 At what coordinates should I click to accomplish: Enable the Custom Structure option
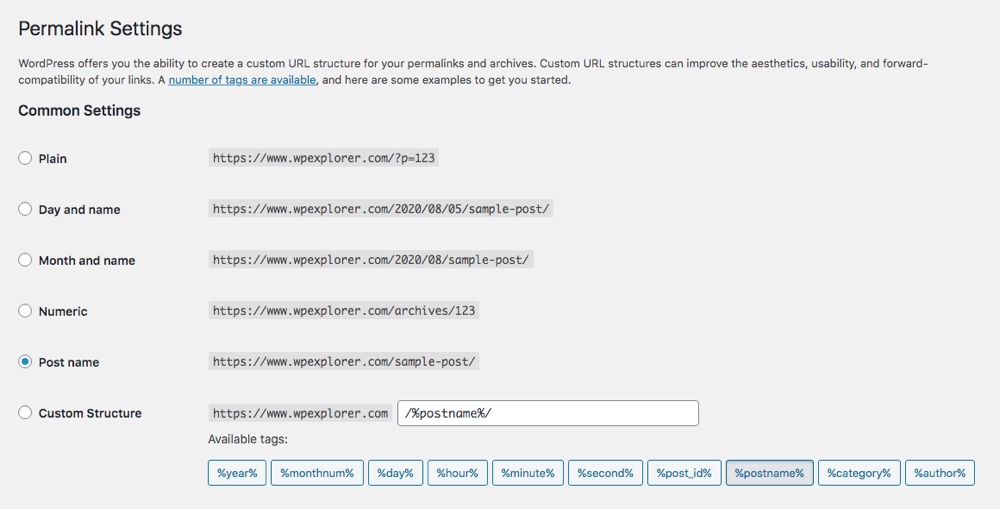[26, 413]
